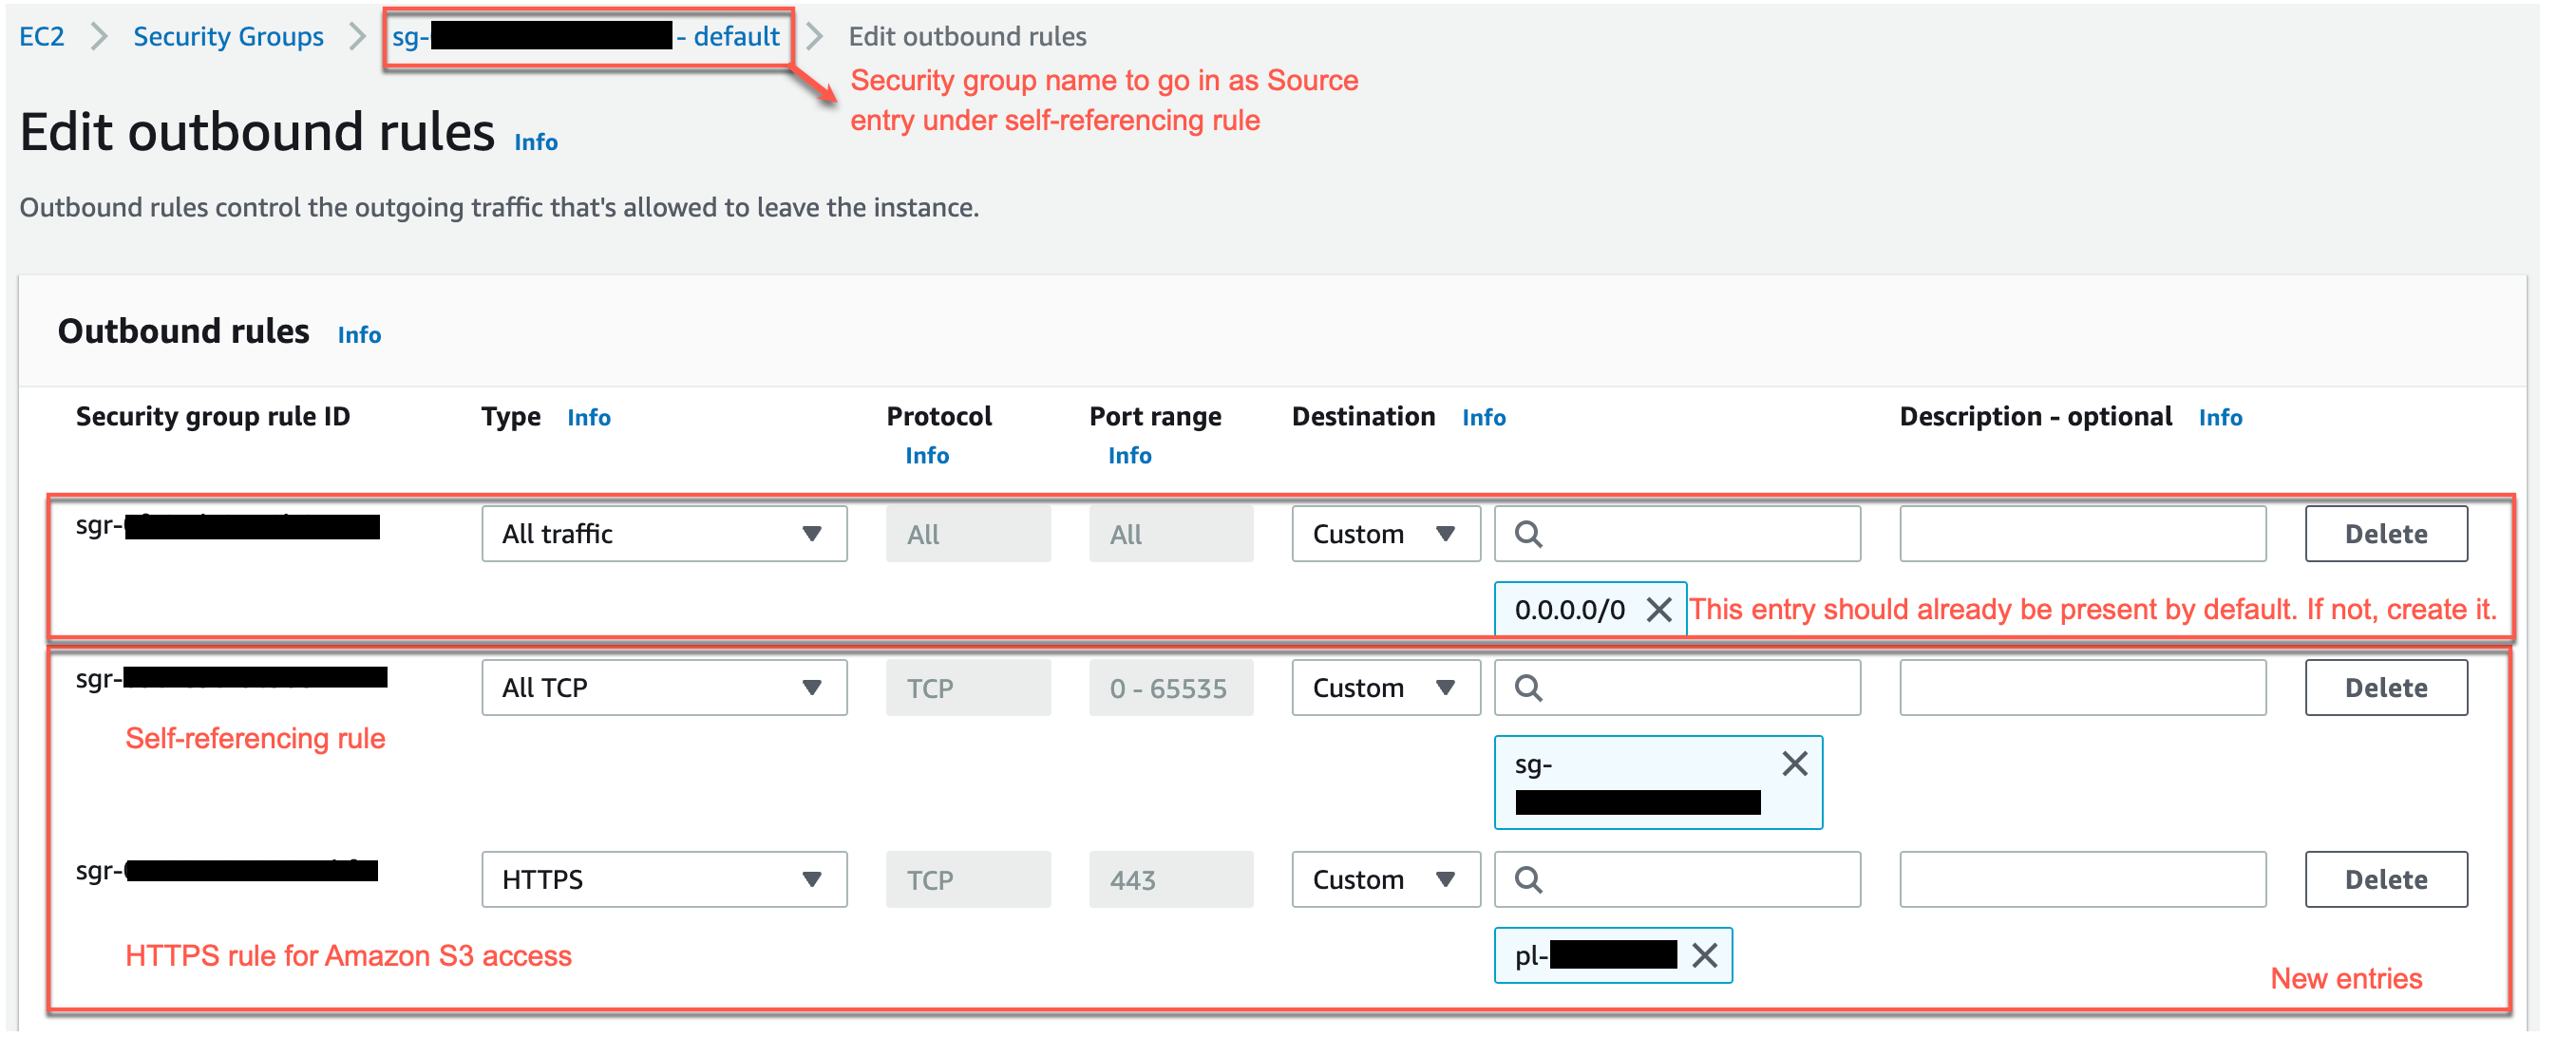2576x1037 pixels.
Task: Open the All traffic type dropdown
Action: point(664,534)
